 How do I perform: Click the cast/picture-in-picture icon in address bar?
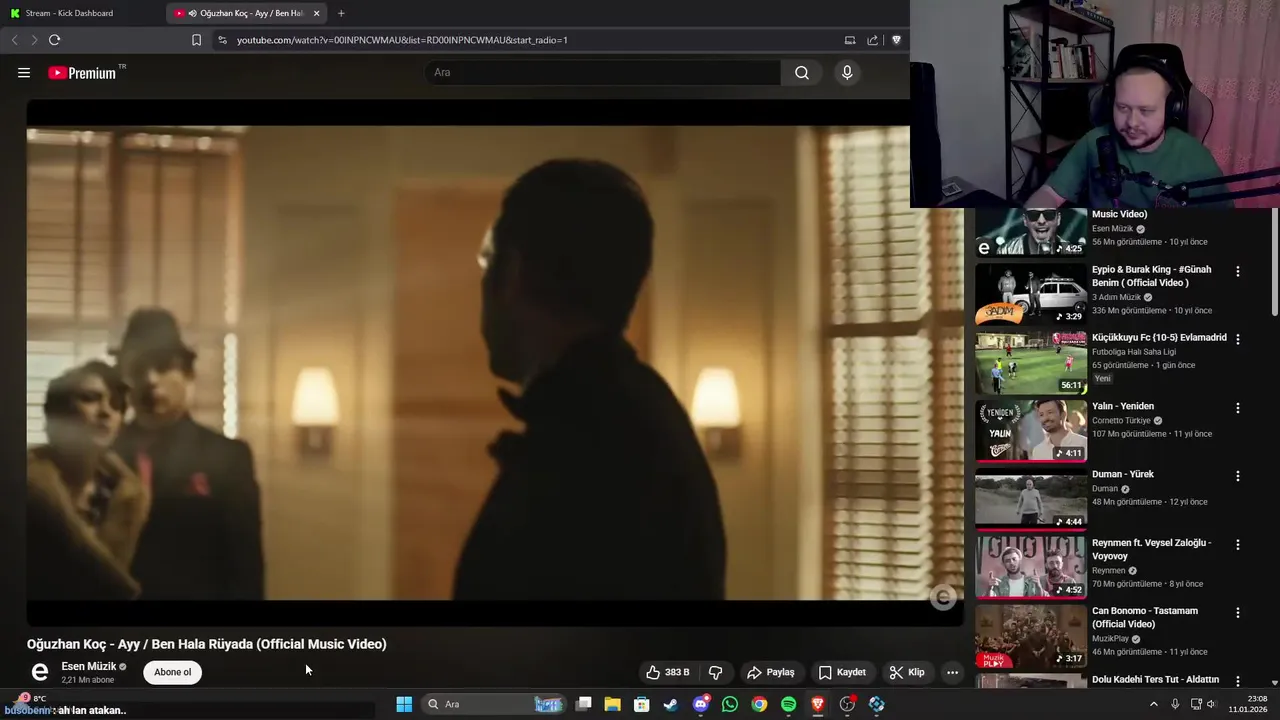pos(850,40)
